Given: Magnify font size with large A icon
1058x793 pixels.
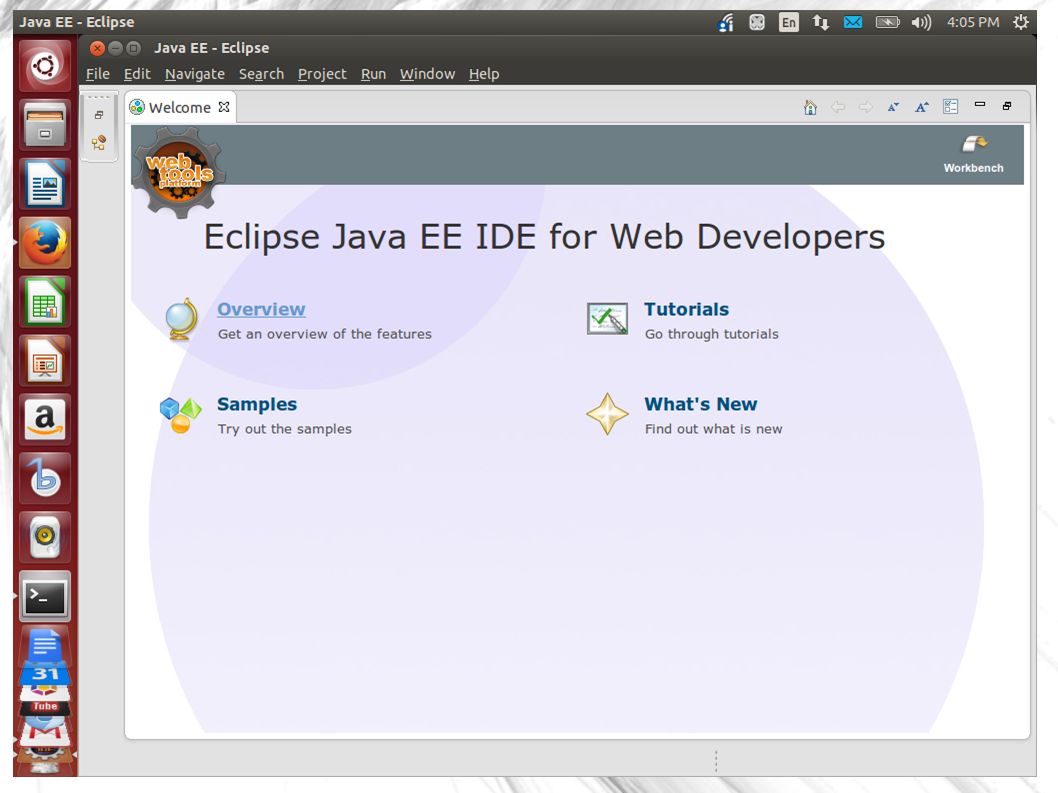Looking at the screenshot, I should [x=922, y=107].
